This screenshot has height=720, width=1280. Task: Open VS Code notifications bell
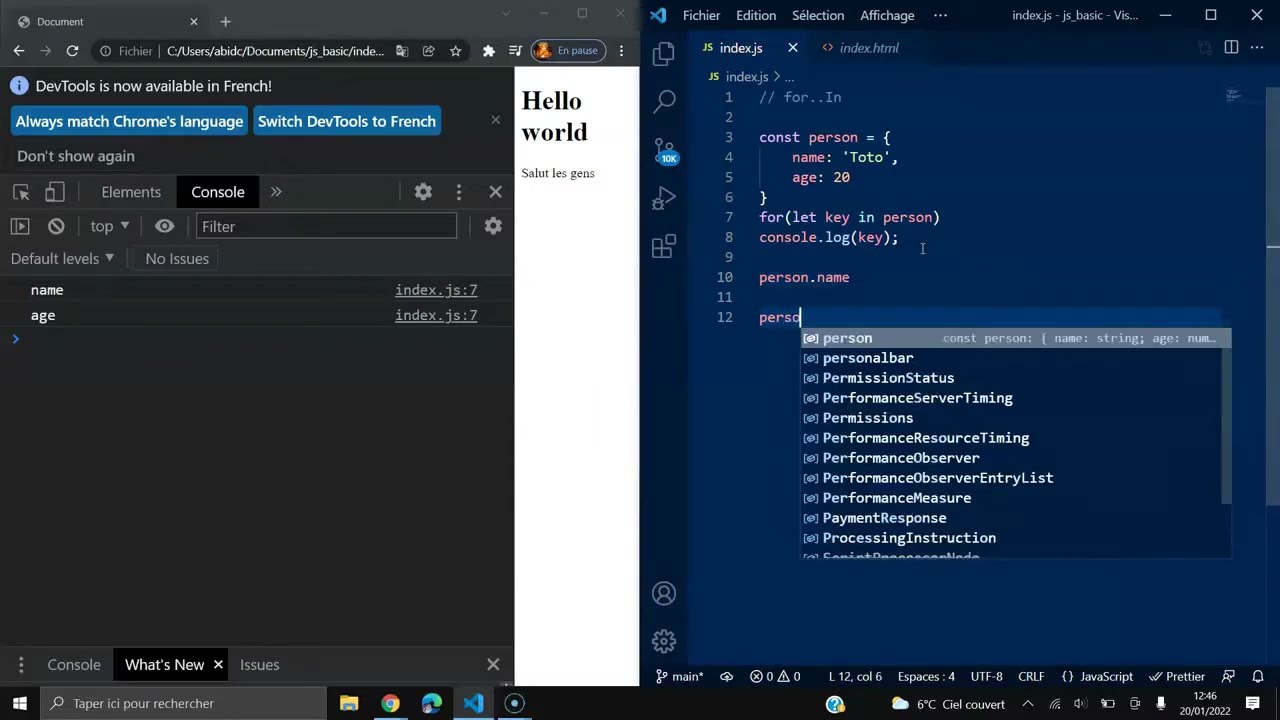coord(1258,676)
